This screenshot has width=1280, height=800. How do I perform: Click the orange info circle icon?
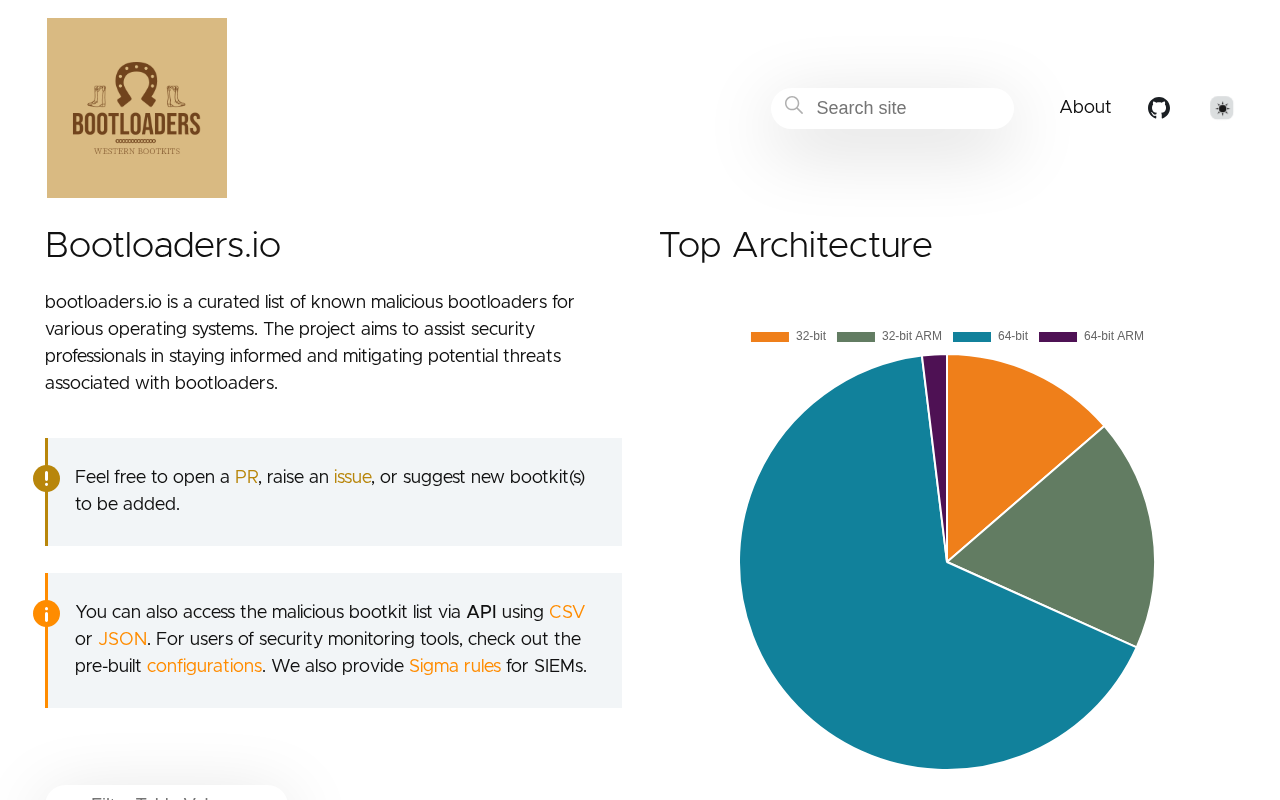click(x=46, y=613)
